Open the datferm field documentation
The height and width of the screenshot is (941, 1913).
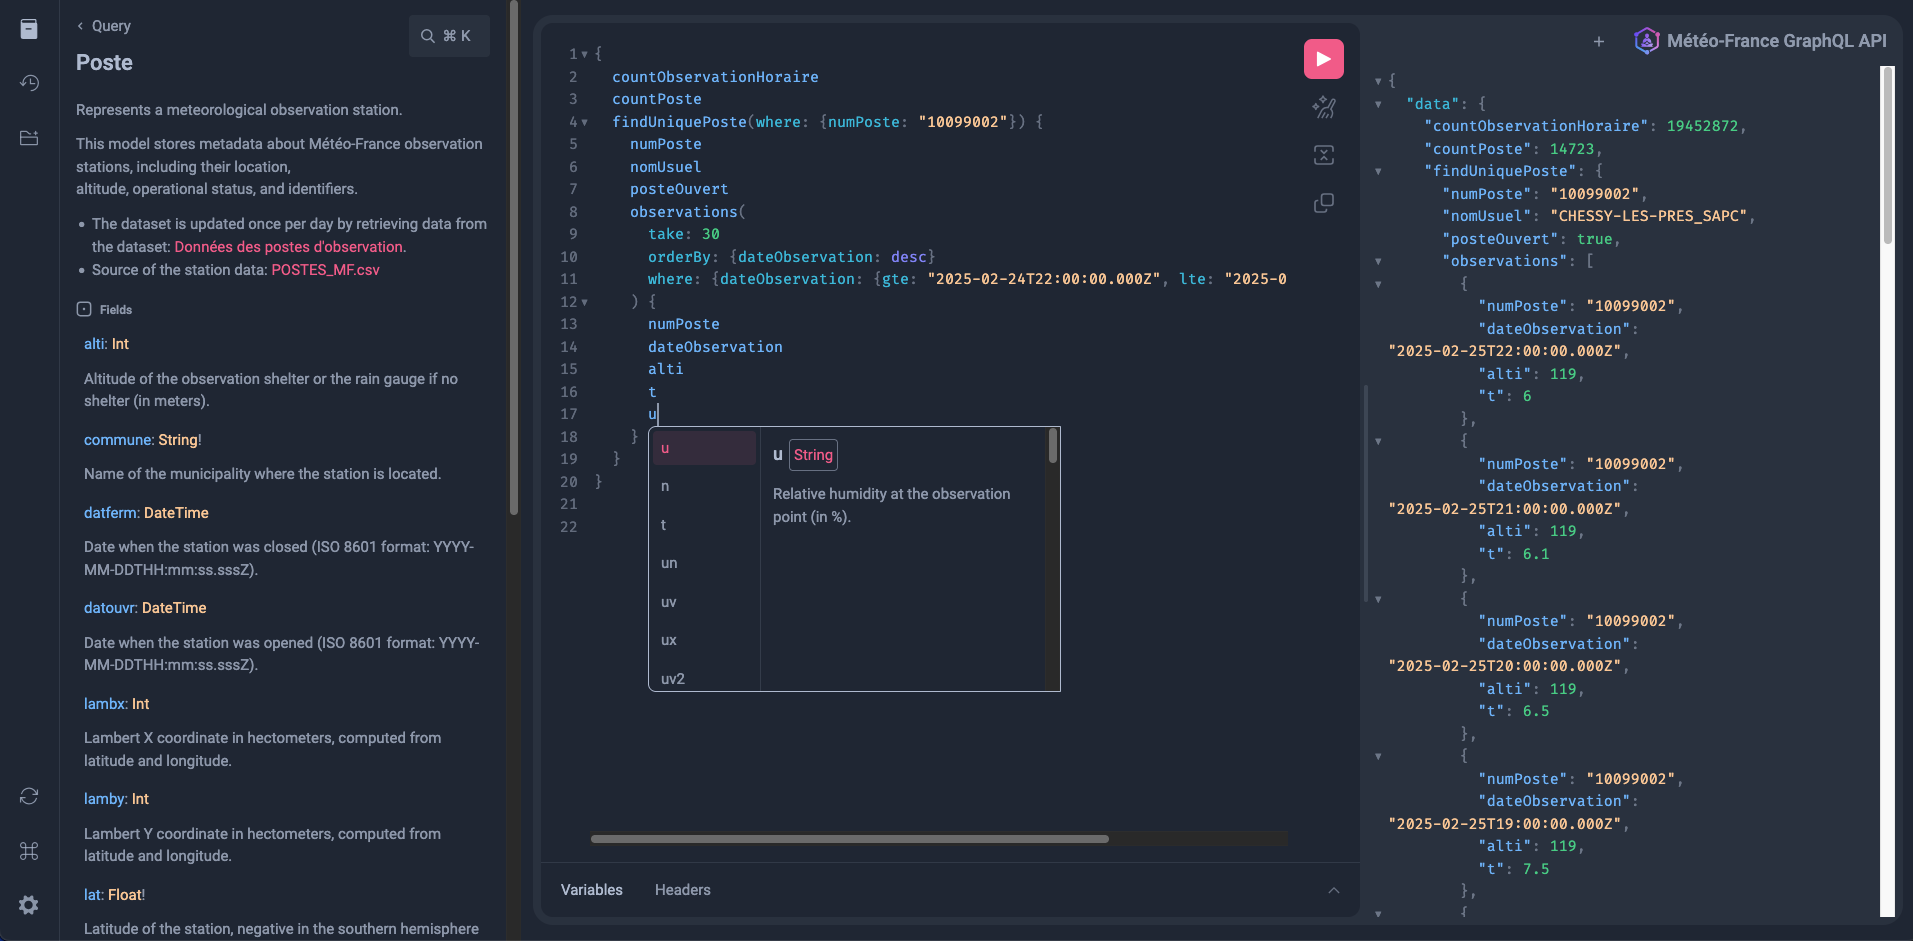(111, 513)
